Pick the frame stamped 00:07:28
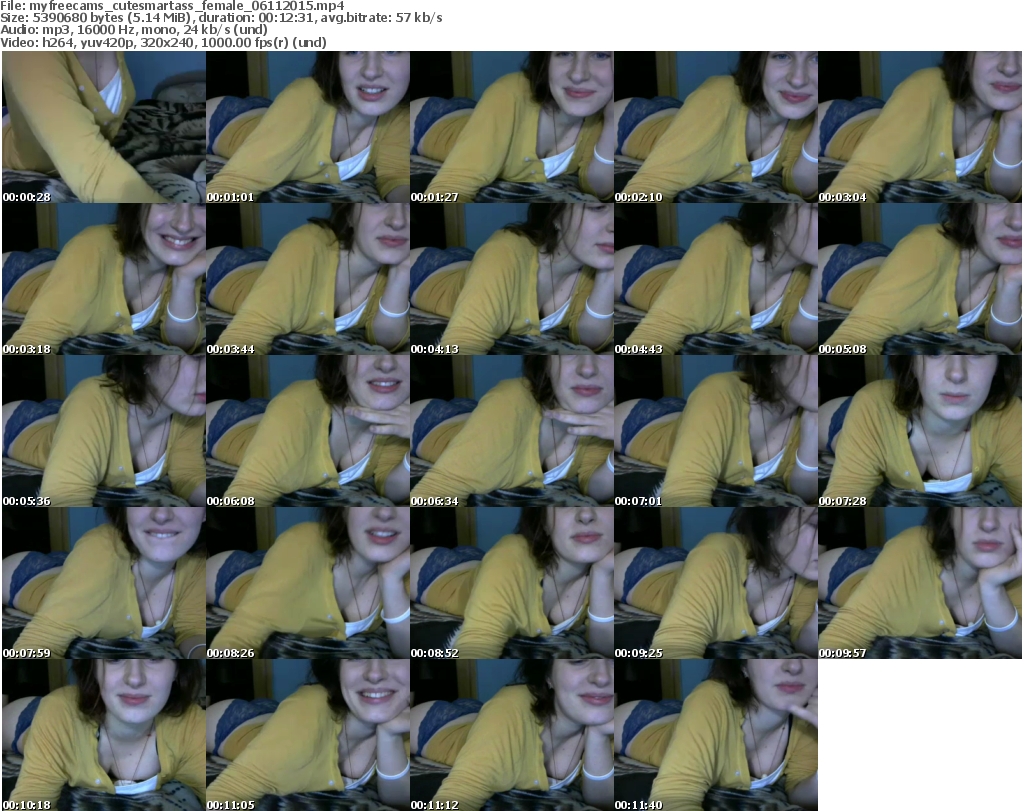This screenshot has height=811, width=1024. point(920,431)
